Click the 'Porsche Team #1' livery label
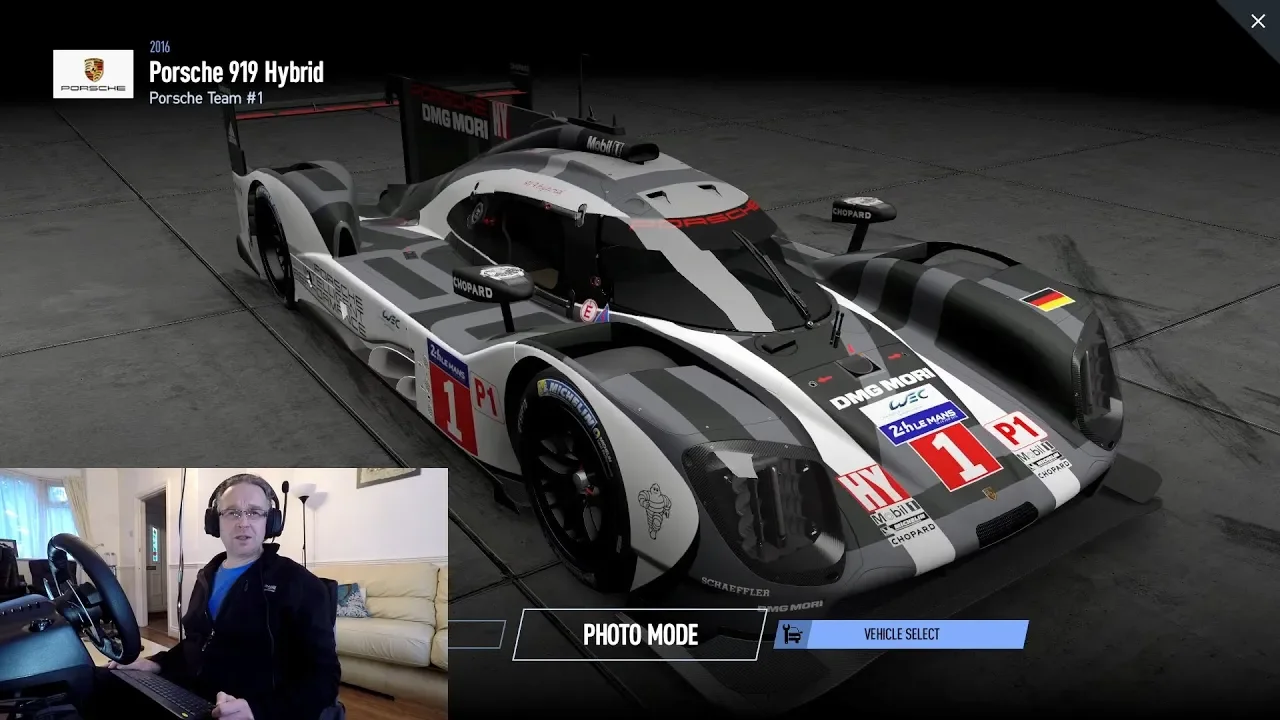Screen dimensions: 1280x720 [x=206, y=98]
